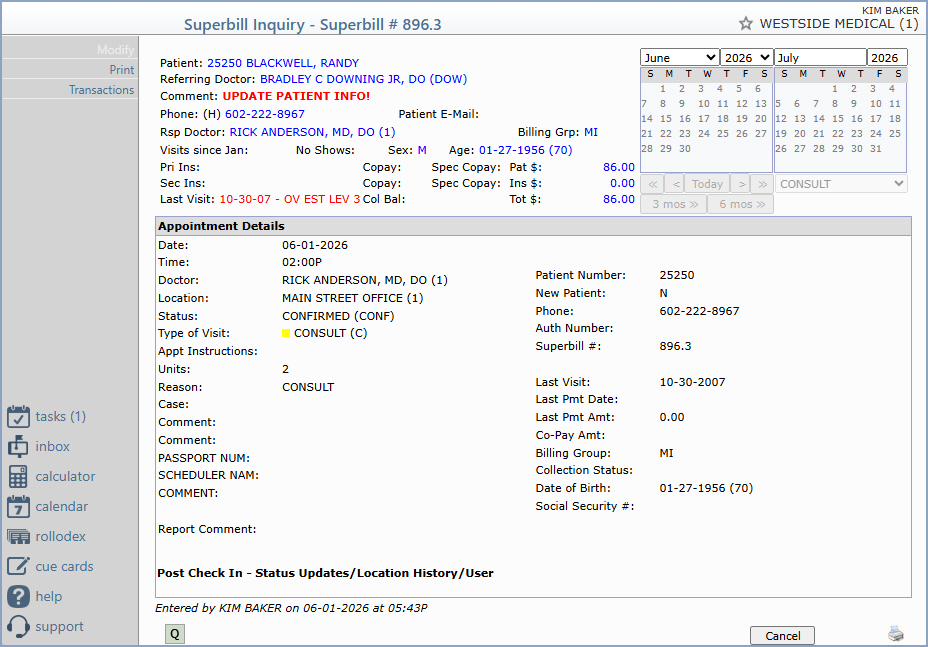
Task: Click the 3 mos forward button
Action: (x=674, y=204)
